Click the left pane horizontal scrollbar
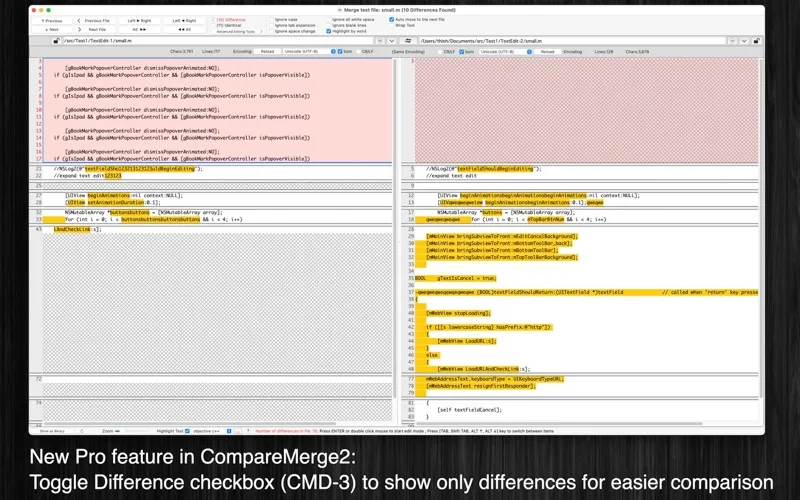This screenshot has height=500, width=800. tap(190, 423)
